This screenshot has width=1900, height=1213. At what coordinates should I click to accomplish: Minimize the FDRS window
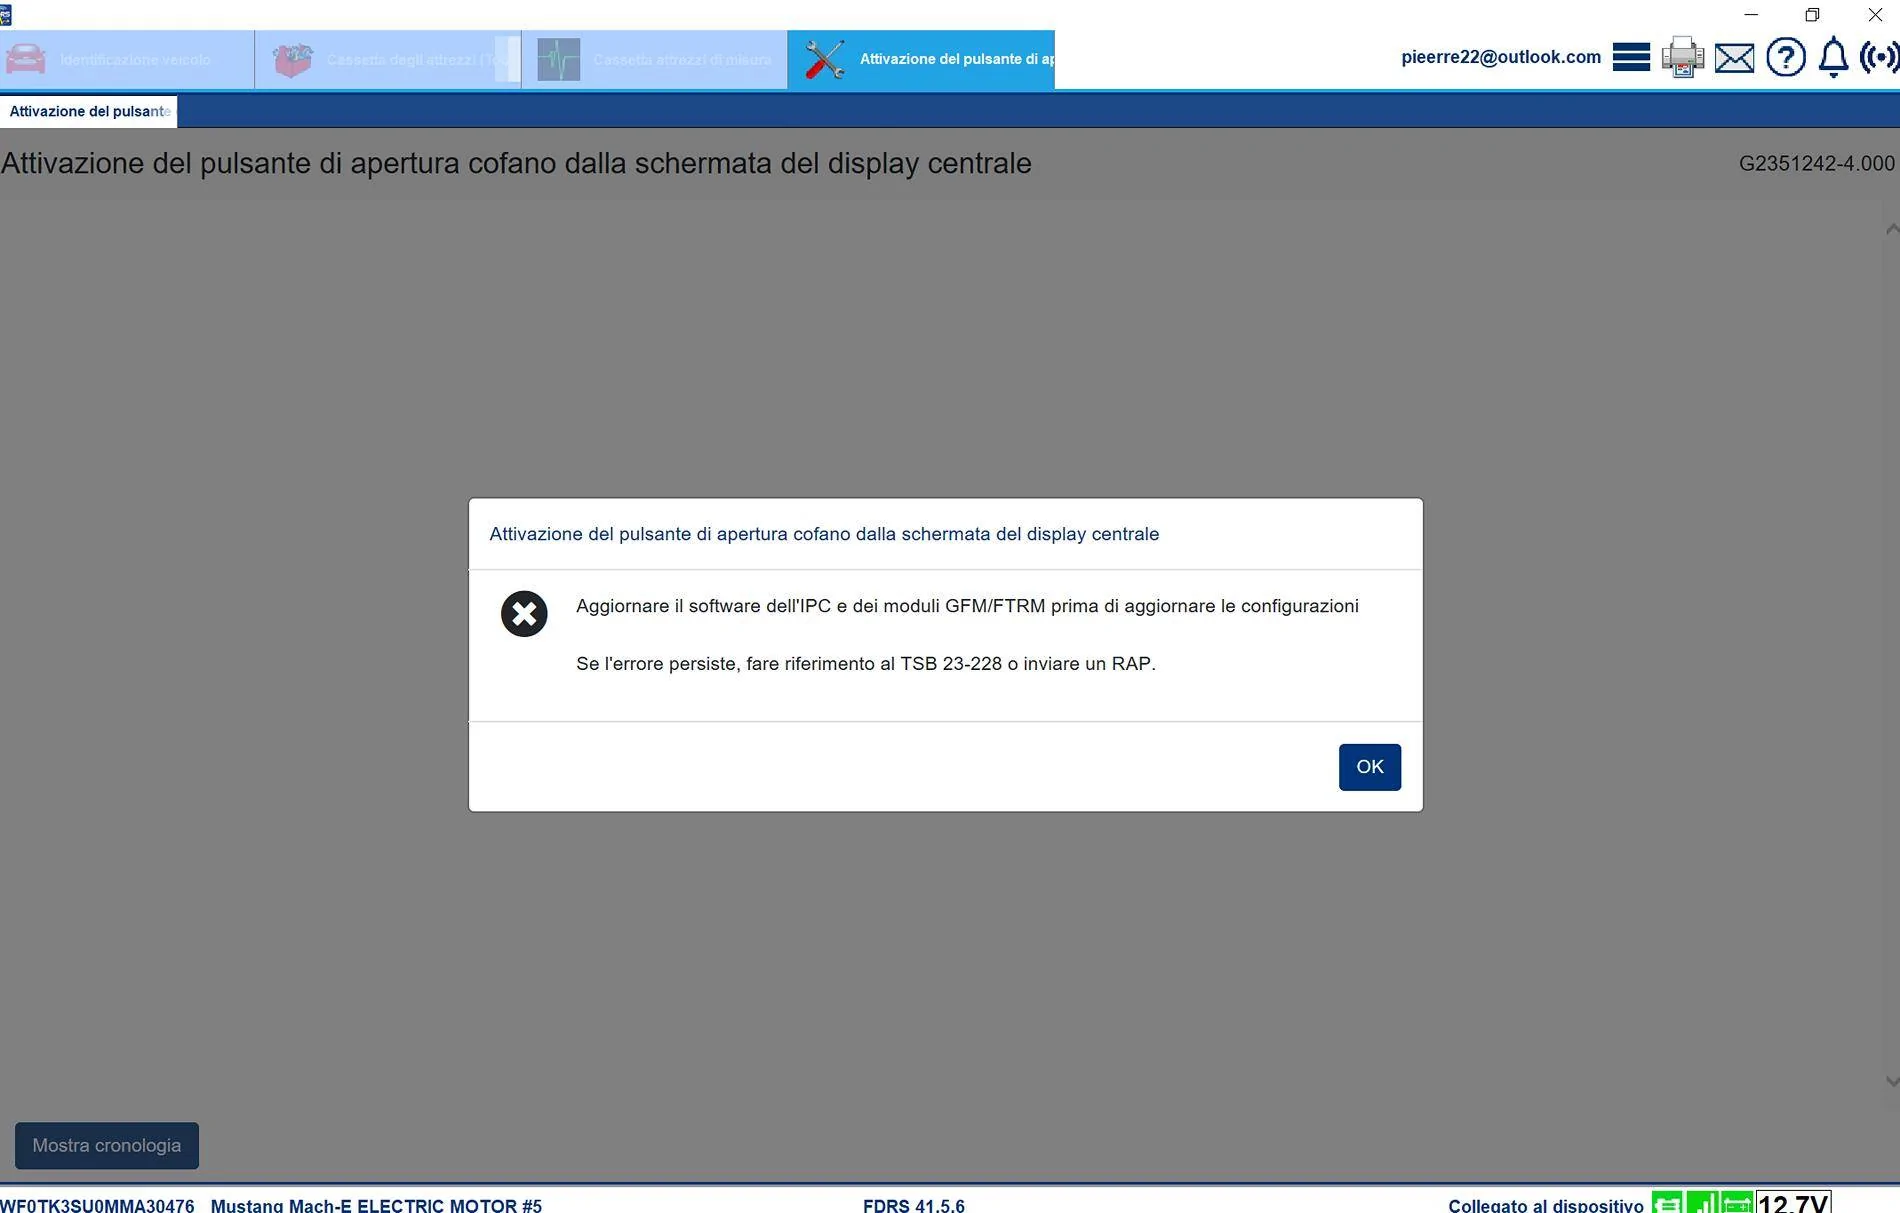click(x=1750, y=14)
